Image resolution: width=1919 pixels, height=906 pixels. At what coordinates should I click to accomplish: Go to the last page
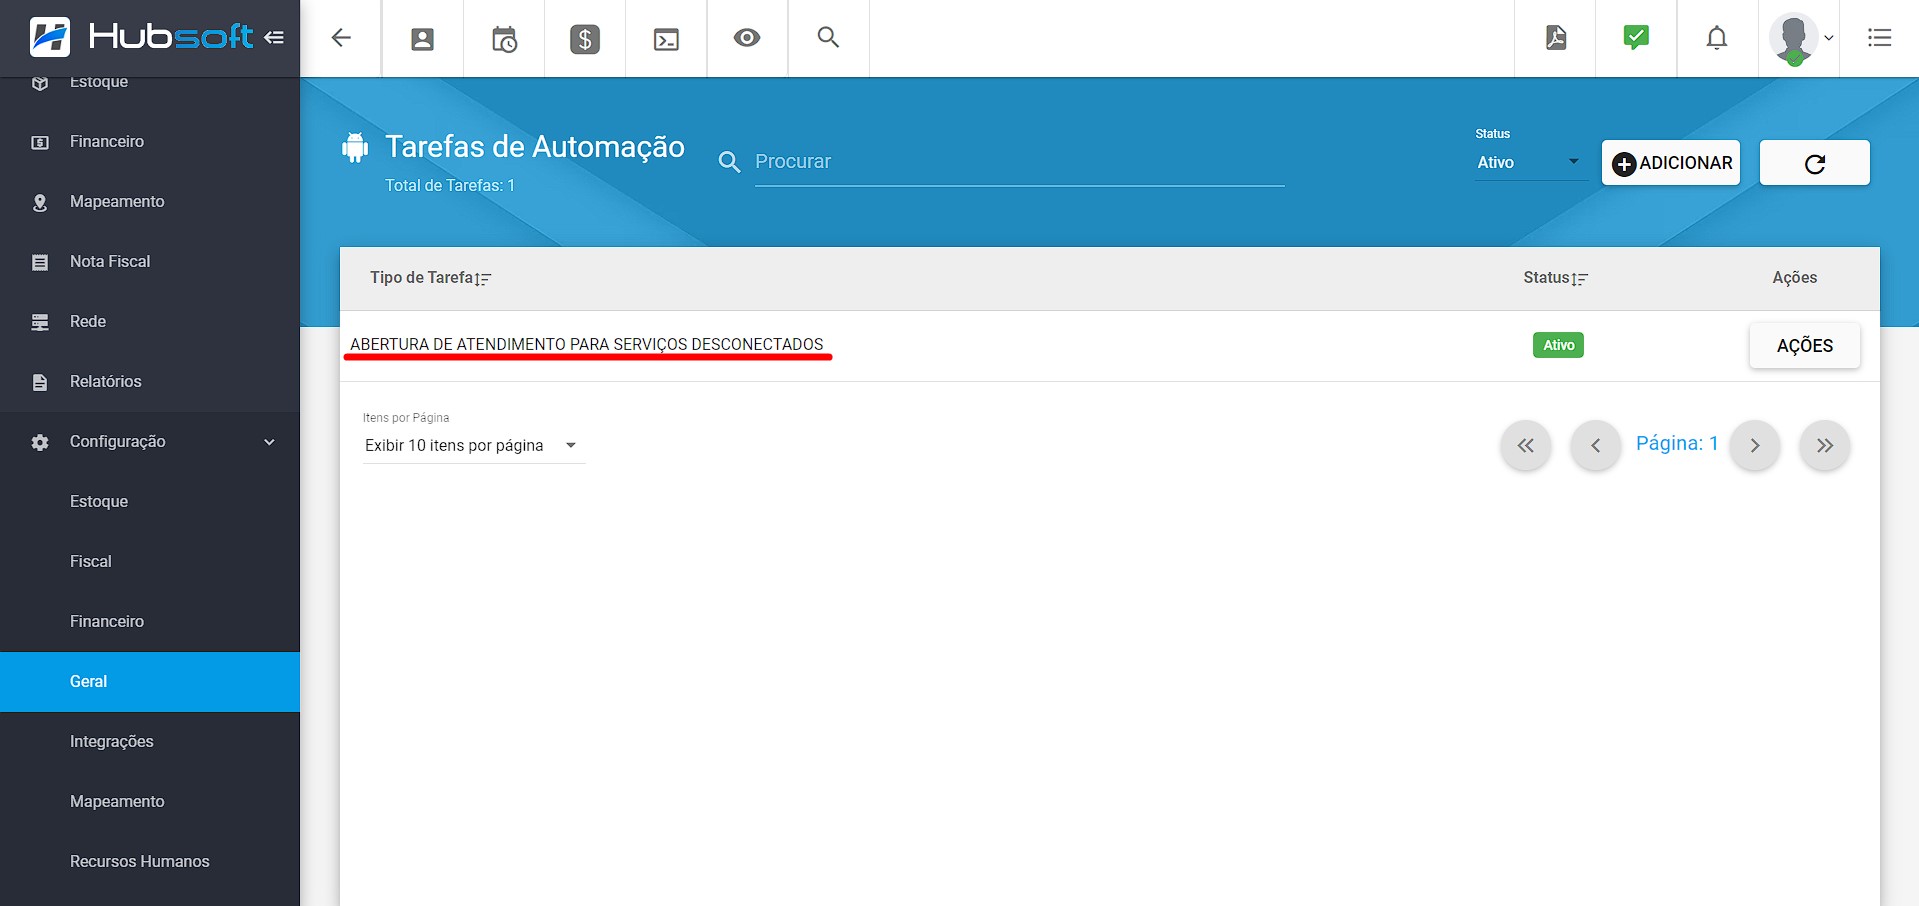(1824, 446)
